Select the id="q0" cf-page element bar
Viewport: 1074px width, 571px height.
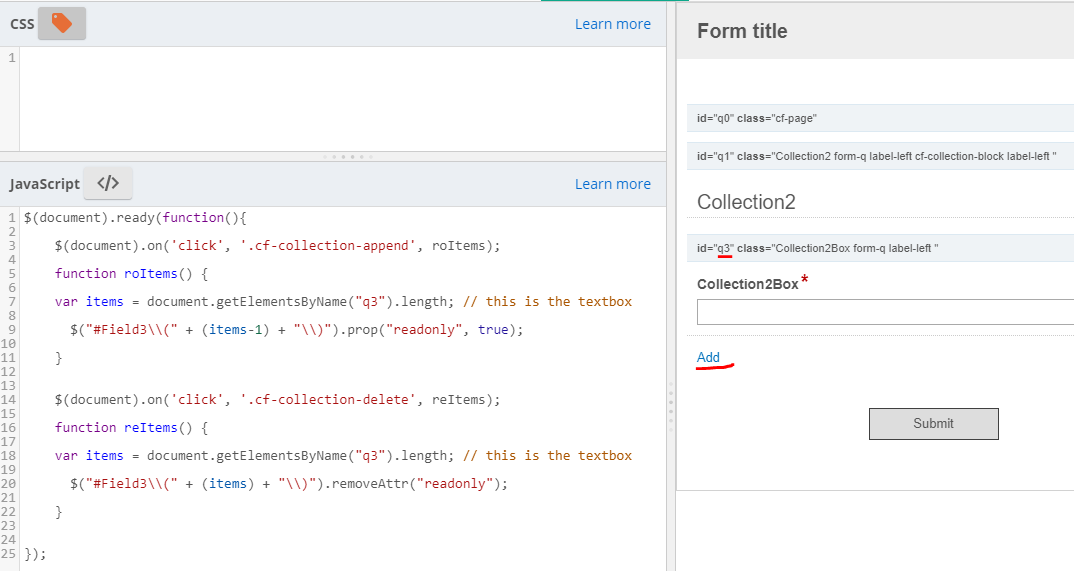(x=880, y=118)
